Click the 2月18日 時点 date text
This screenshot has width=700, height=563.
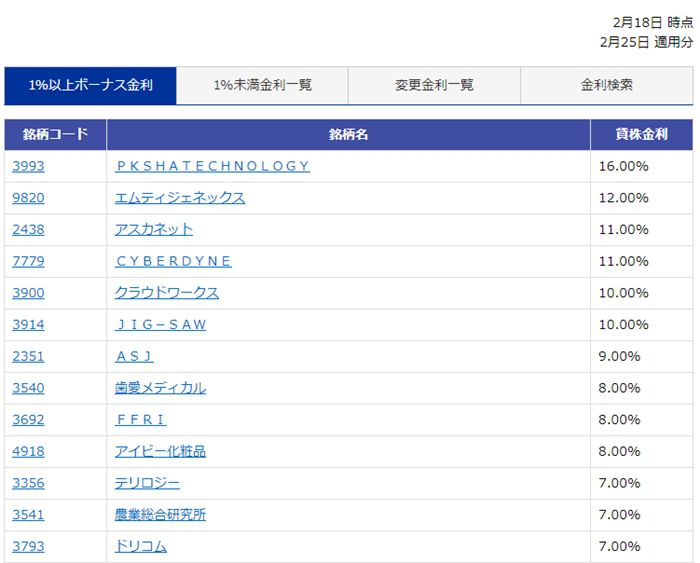pyautogui.click(x=653, y=22)
